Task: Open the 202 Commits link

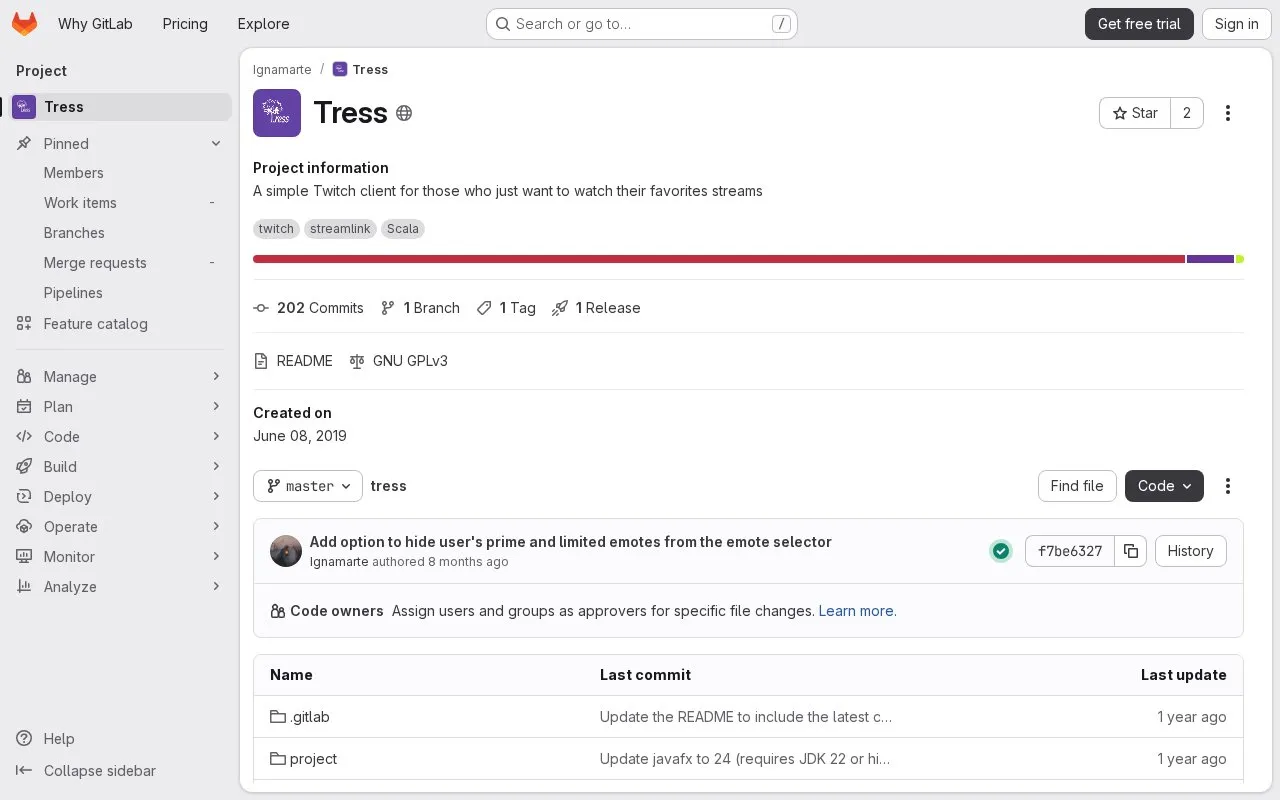Action: point(309,308)
